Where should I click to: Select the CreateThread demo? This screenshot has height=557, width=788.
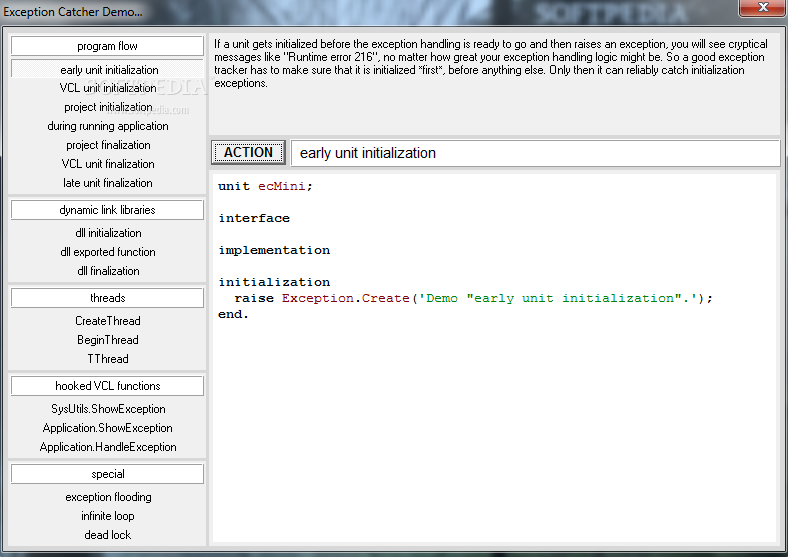pyautogui.click(x=108, y=321)
